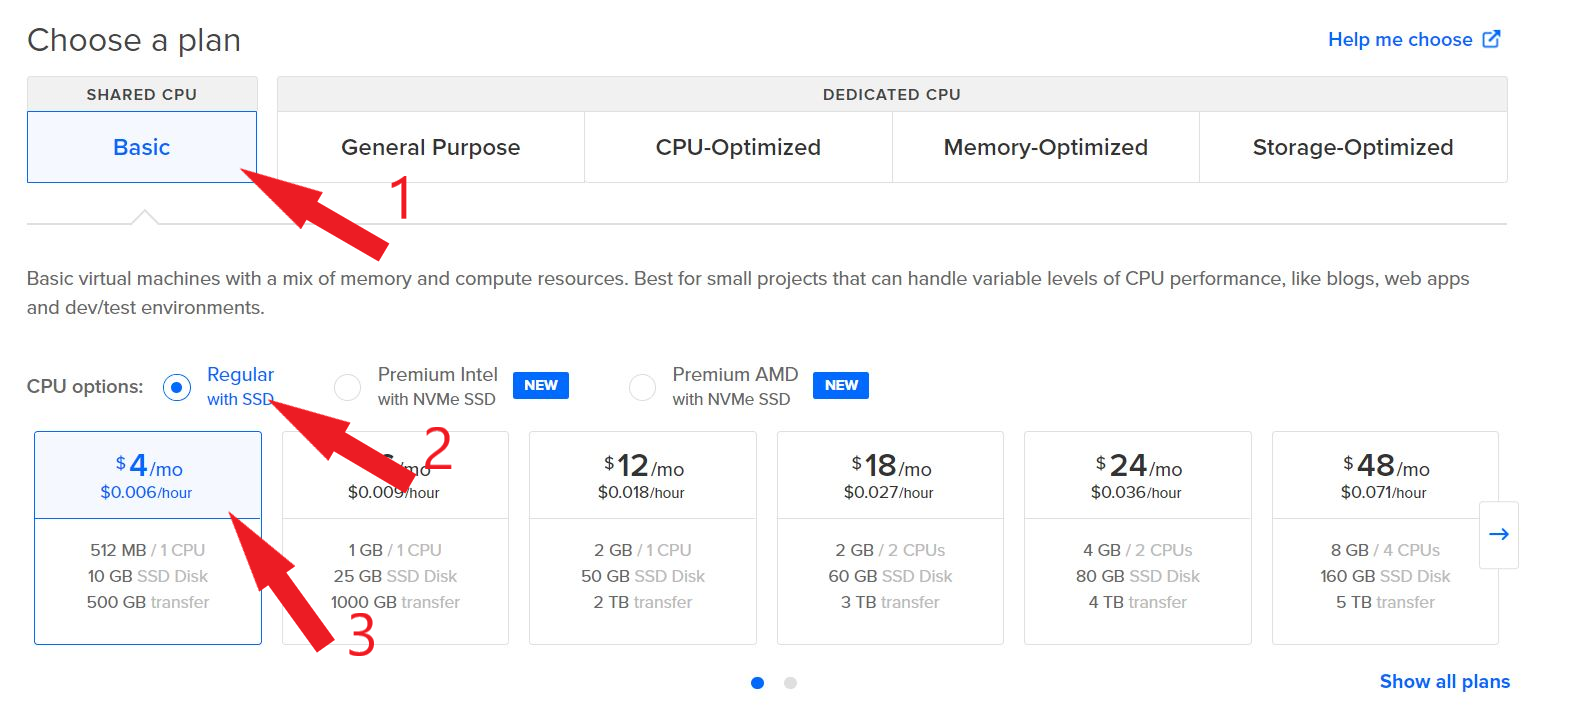Click the right arrow to see more plans
Viewport: 1585px width, 710px height.
pos(1498,534)
